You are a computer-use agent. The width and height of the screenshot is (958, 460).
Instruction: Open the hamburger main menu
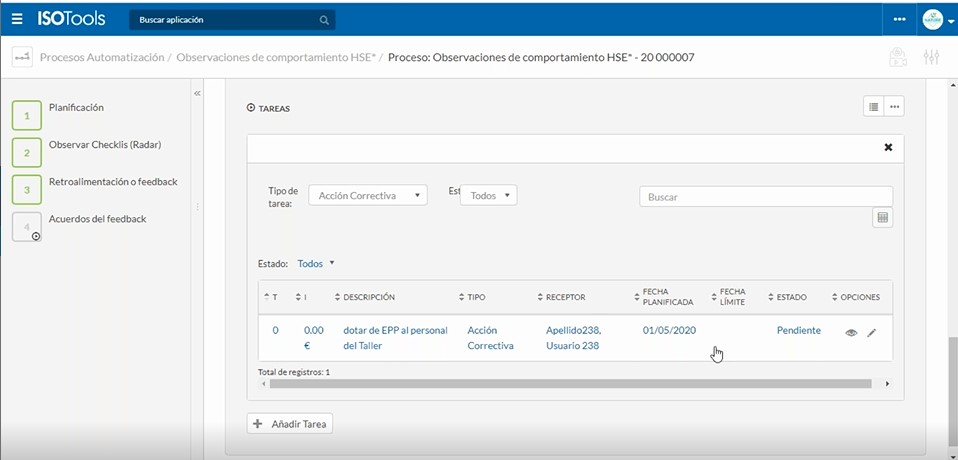pos(17,19)
